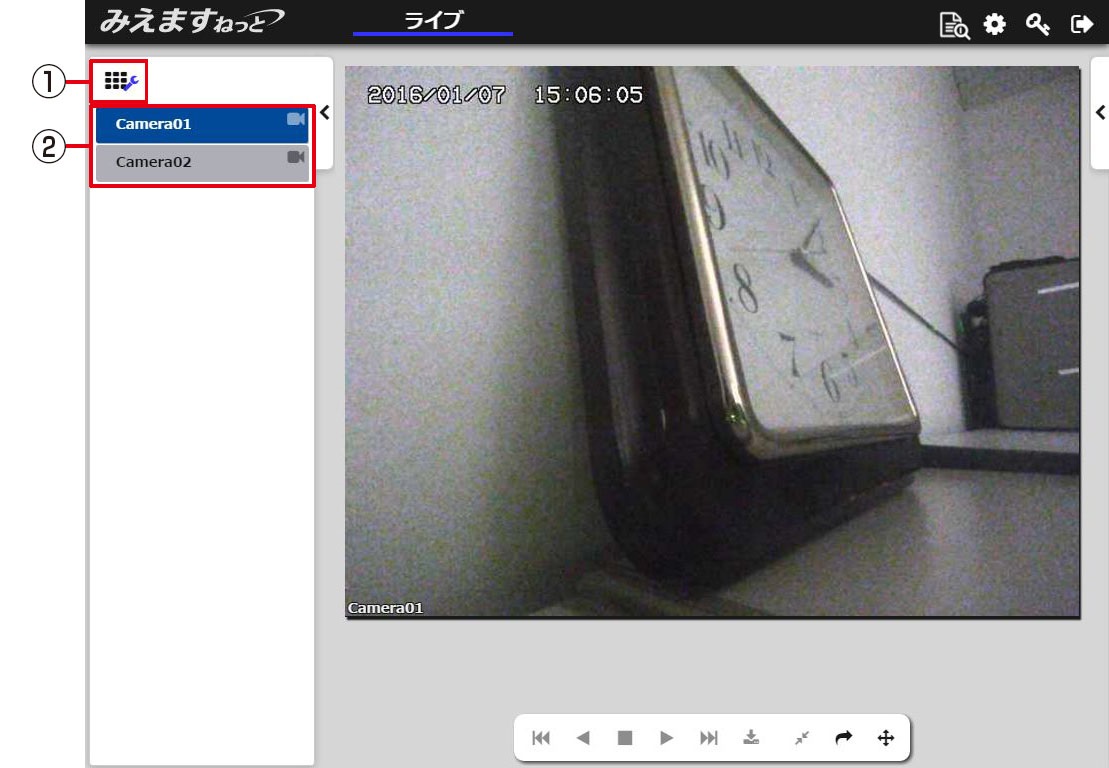The height and width of the screenshot is (768, 1109).
Task: Click the shrink view arrows icon
Action: click(x=801, y=738)
